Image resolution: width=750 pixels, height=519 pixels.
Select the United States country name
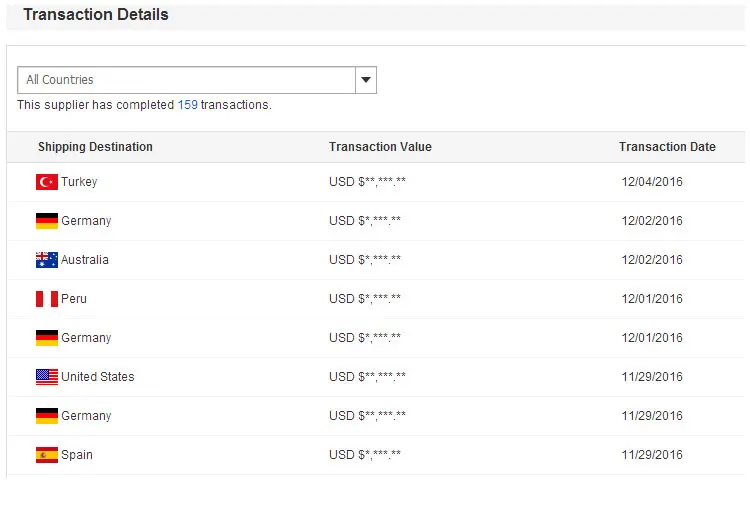point(97,377)
